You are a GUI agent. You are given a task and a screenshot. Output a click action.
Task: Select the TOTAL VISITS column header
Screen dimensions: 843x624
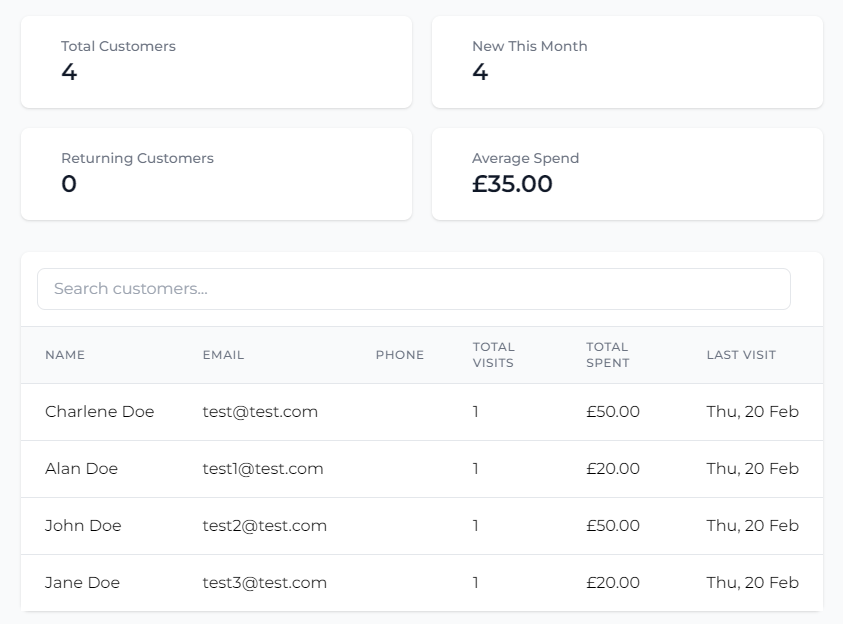(x=494, y=355)
